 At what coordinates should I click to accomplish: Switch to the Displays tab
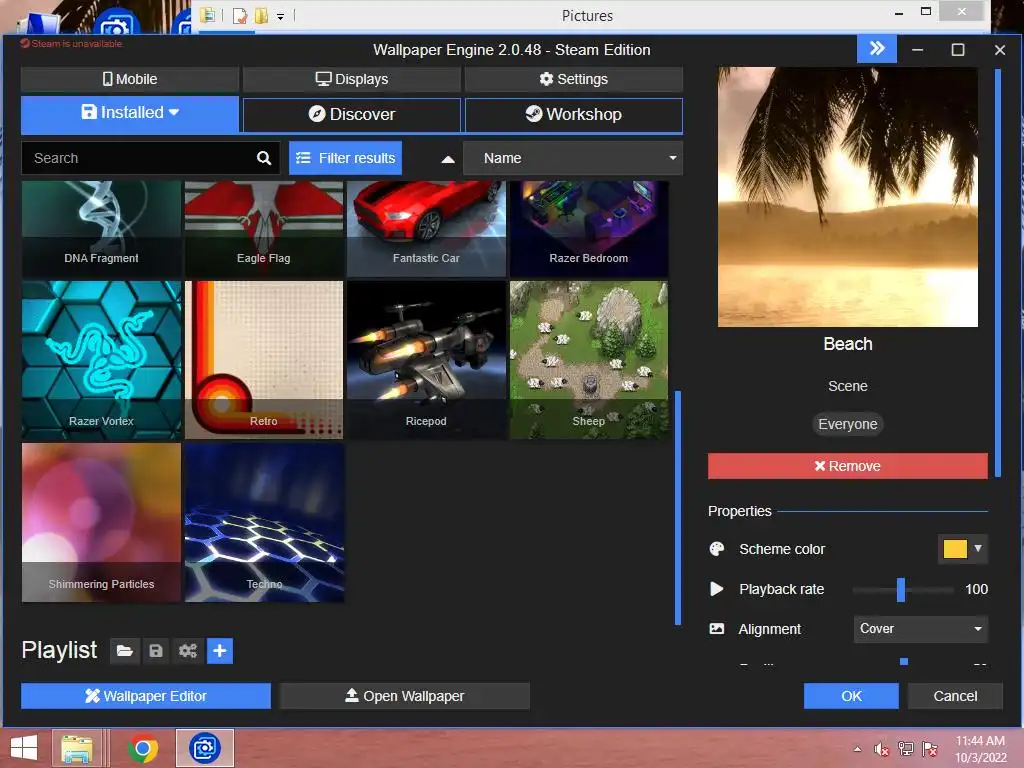click(x=352, y=79)
